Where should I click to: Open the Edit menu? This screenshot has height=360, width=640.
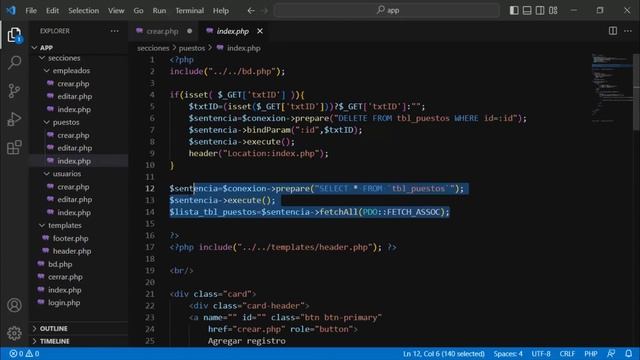[52, 11]
